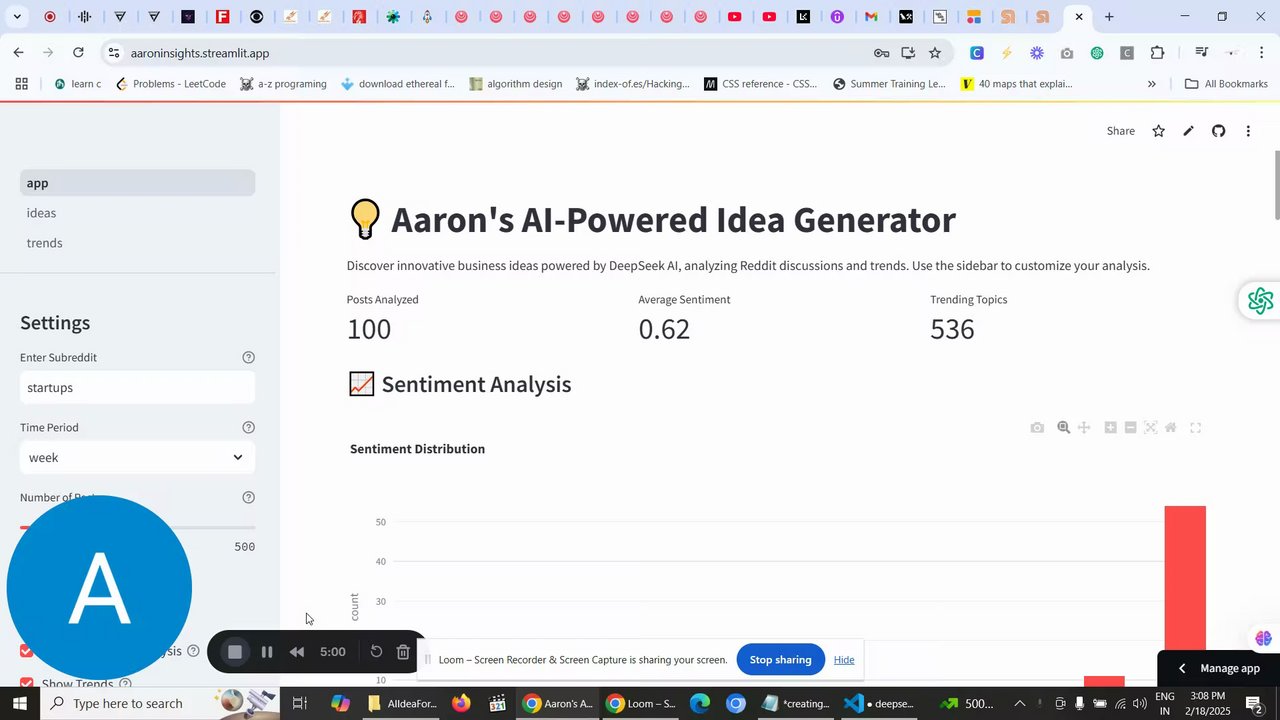Open the Chrome tab search dropdown
This screenshot has width=1280, height=720.
[16, 17]
